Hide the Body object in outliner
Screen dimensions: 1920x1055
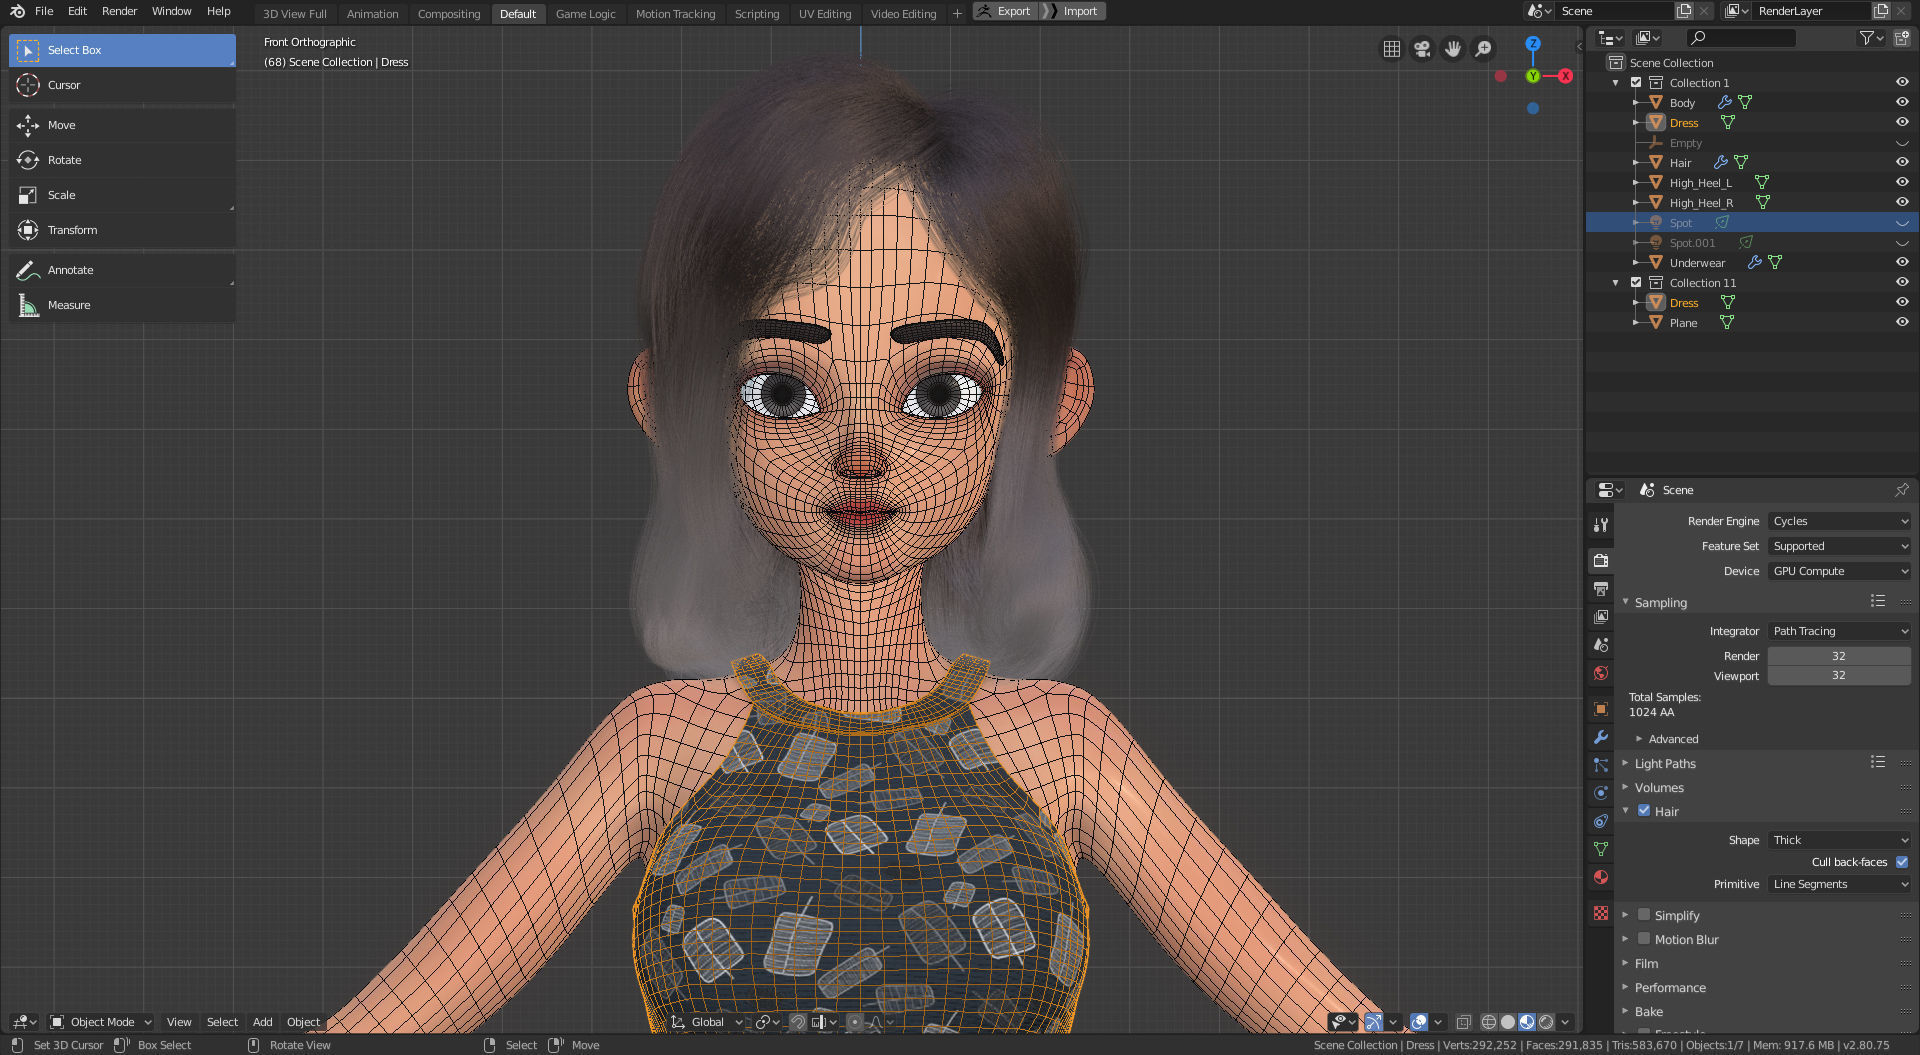1902,102
